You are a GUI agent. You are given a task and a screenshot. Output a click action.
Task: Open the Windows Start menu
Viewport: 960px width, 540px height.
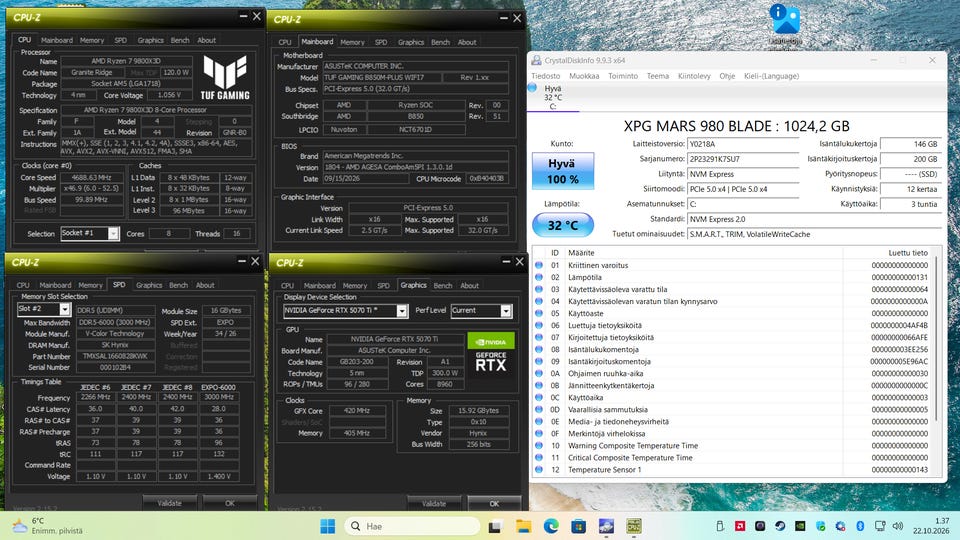click(328, 526)
